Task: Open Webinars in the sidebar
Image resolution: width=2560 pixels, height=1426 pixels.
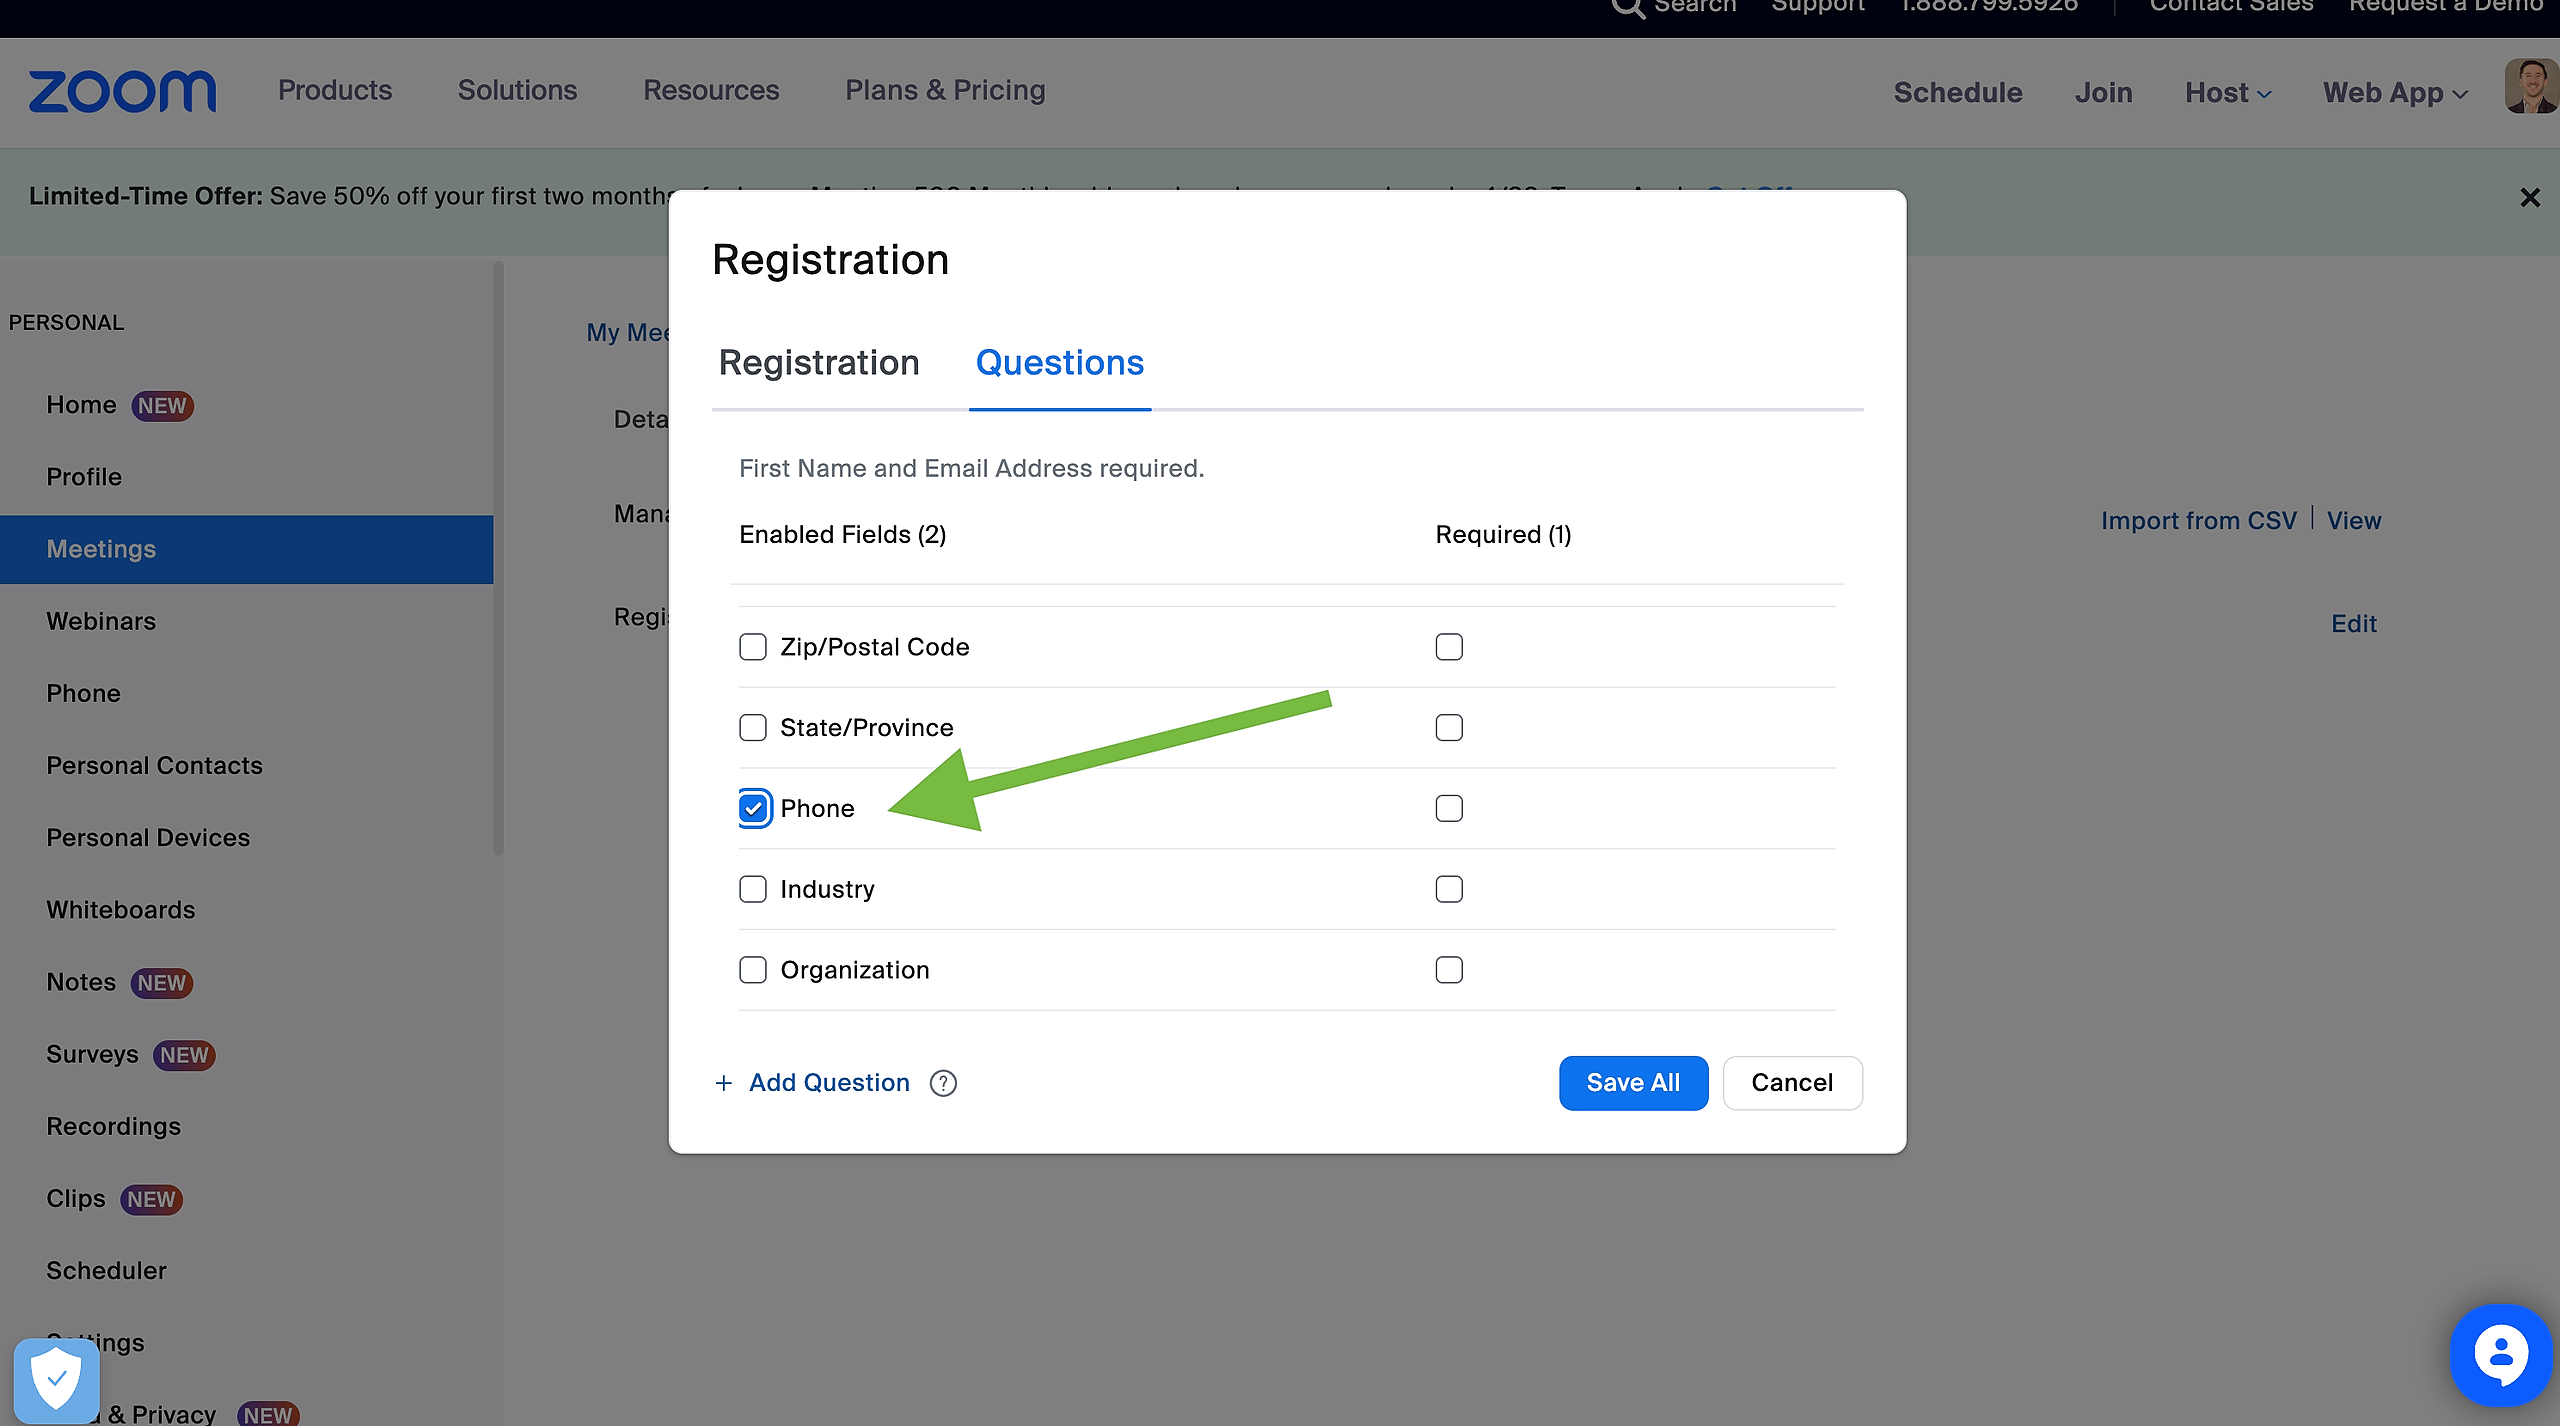Action: [x=101, y=621]
